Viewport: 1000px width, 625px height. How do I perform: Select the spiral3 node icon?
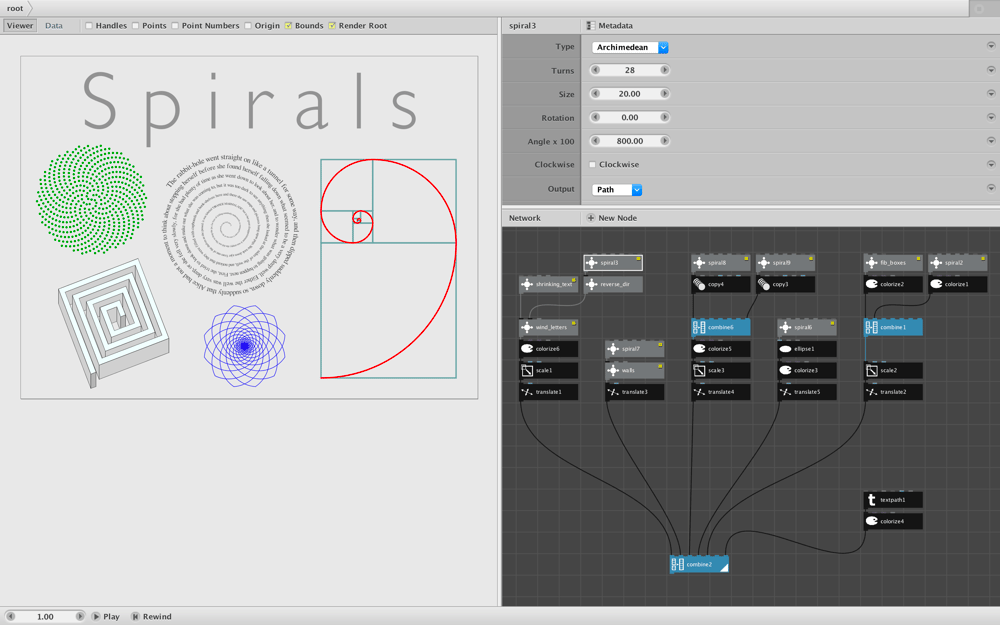(591, 263)
